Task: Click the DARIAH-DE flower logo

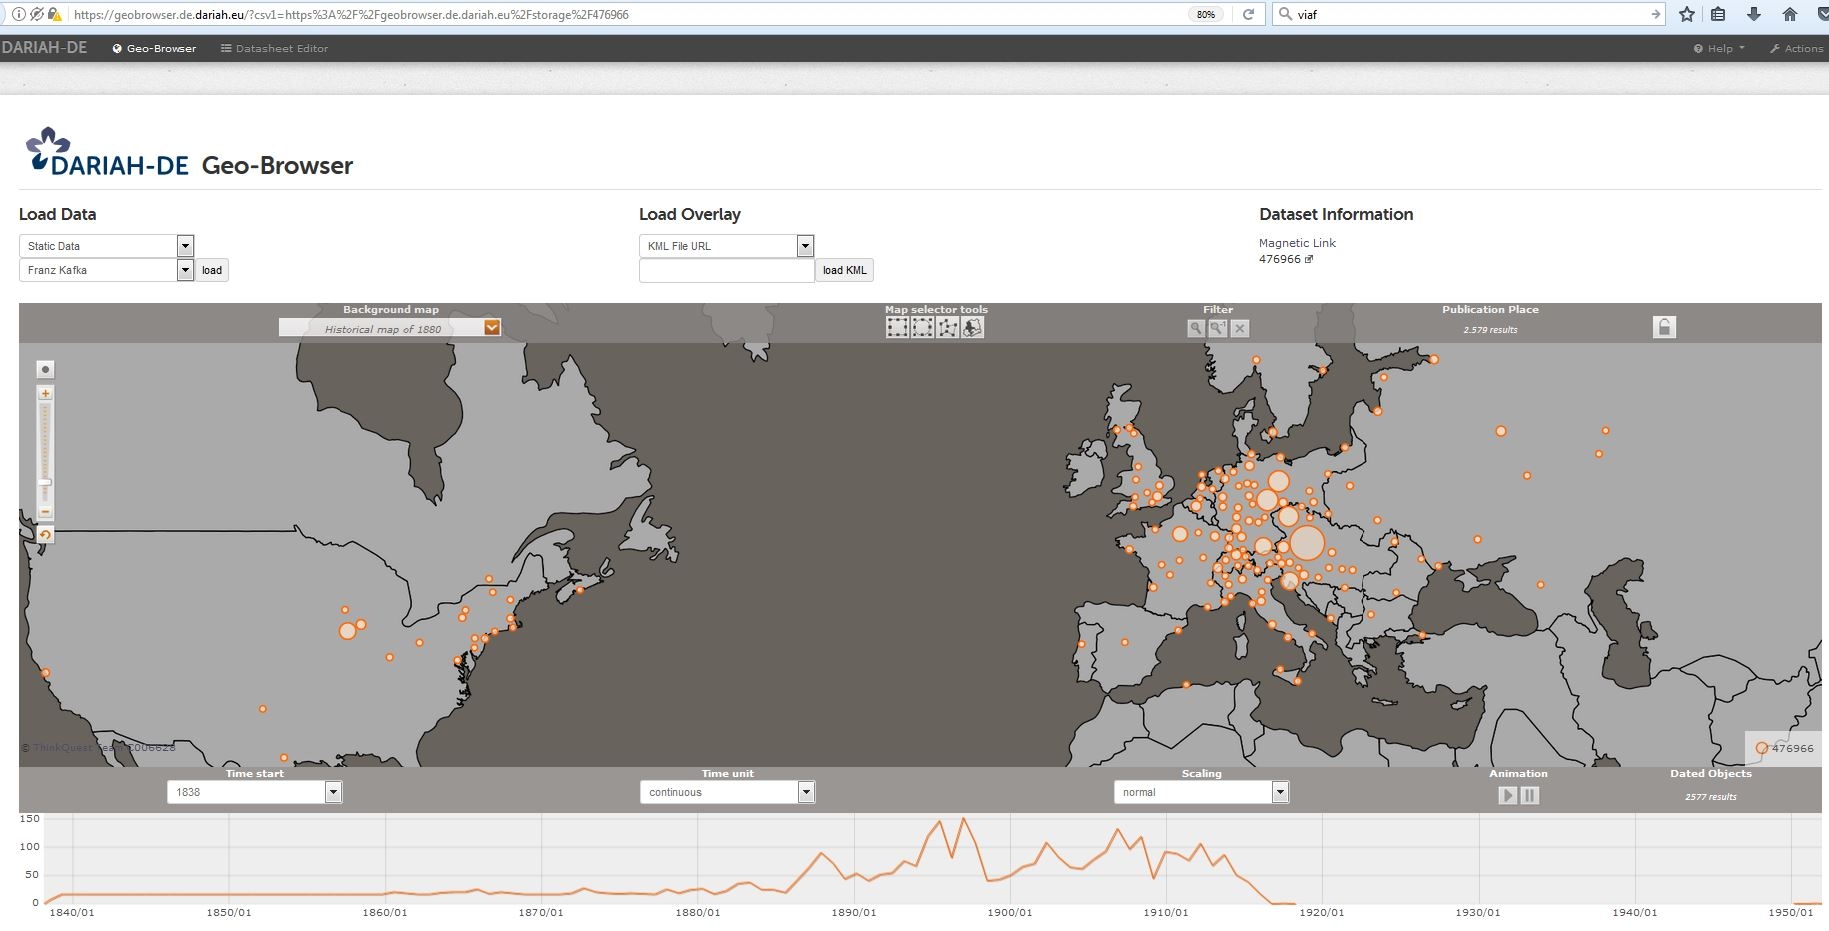Action: pyautogui.click(x=47, y=147)
